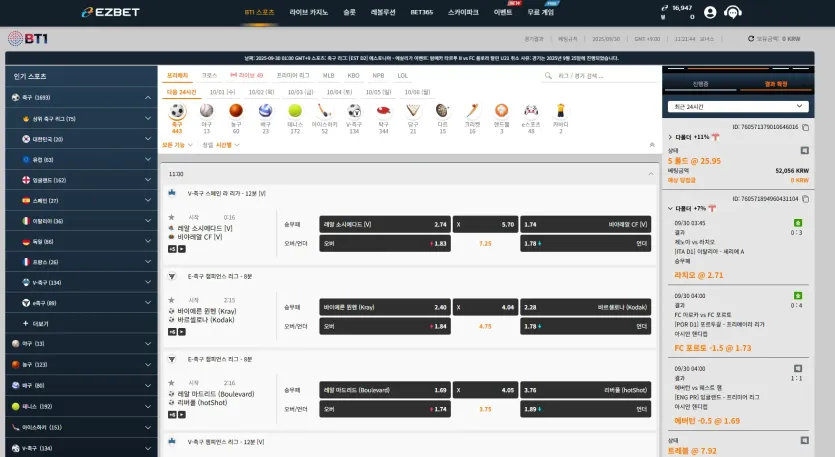Open the 모든 기능 filter dropdown
835x457 pixels.
pos(177,145)
